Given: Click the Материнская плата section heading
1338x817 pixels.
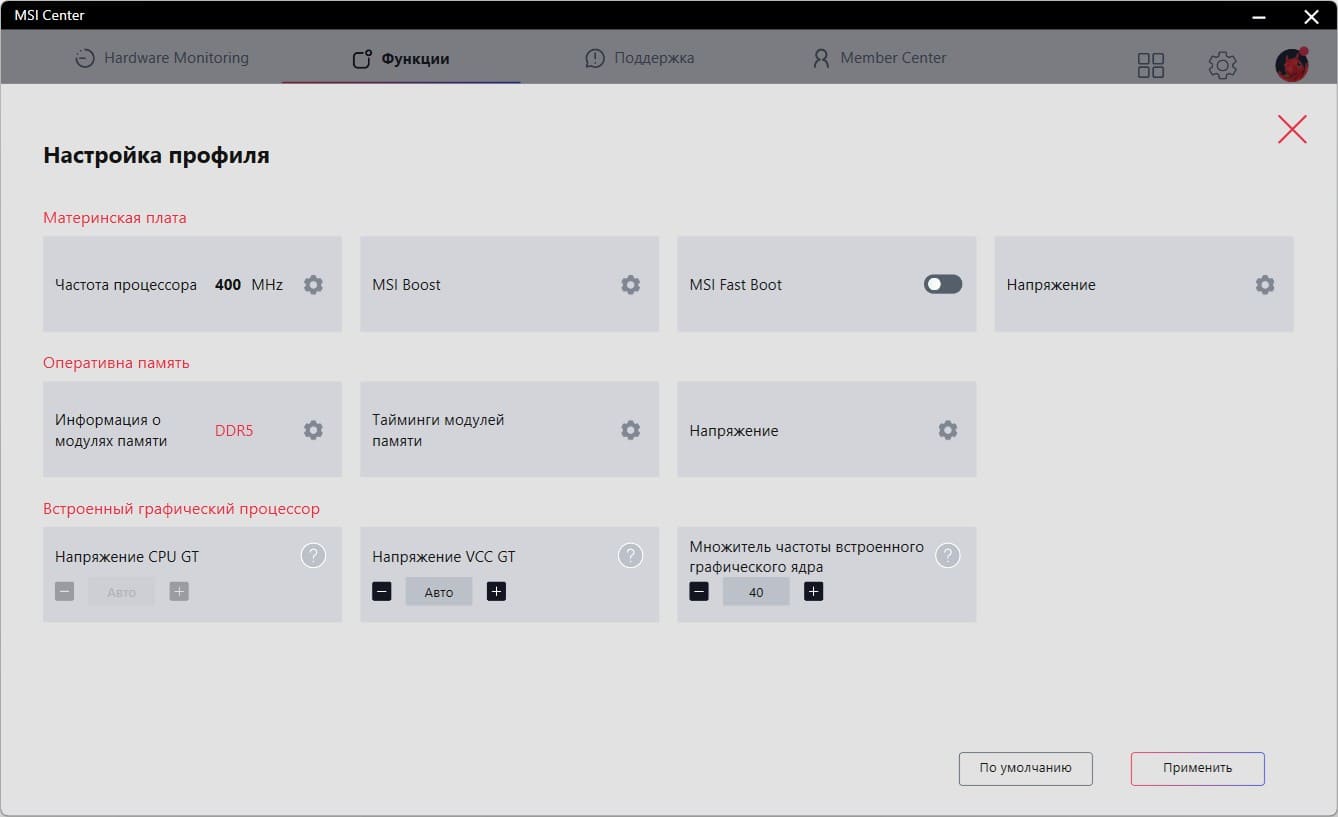Looking at the screenshot, I should coord(115,217).
